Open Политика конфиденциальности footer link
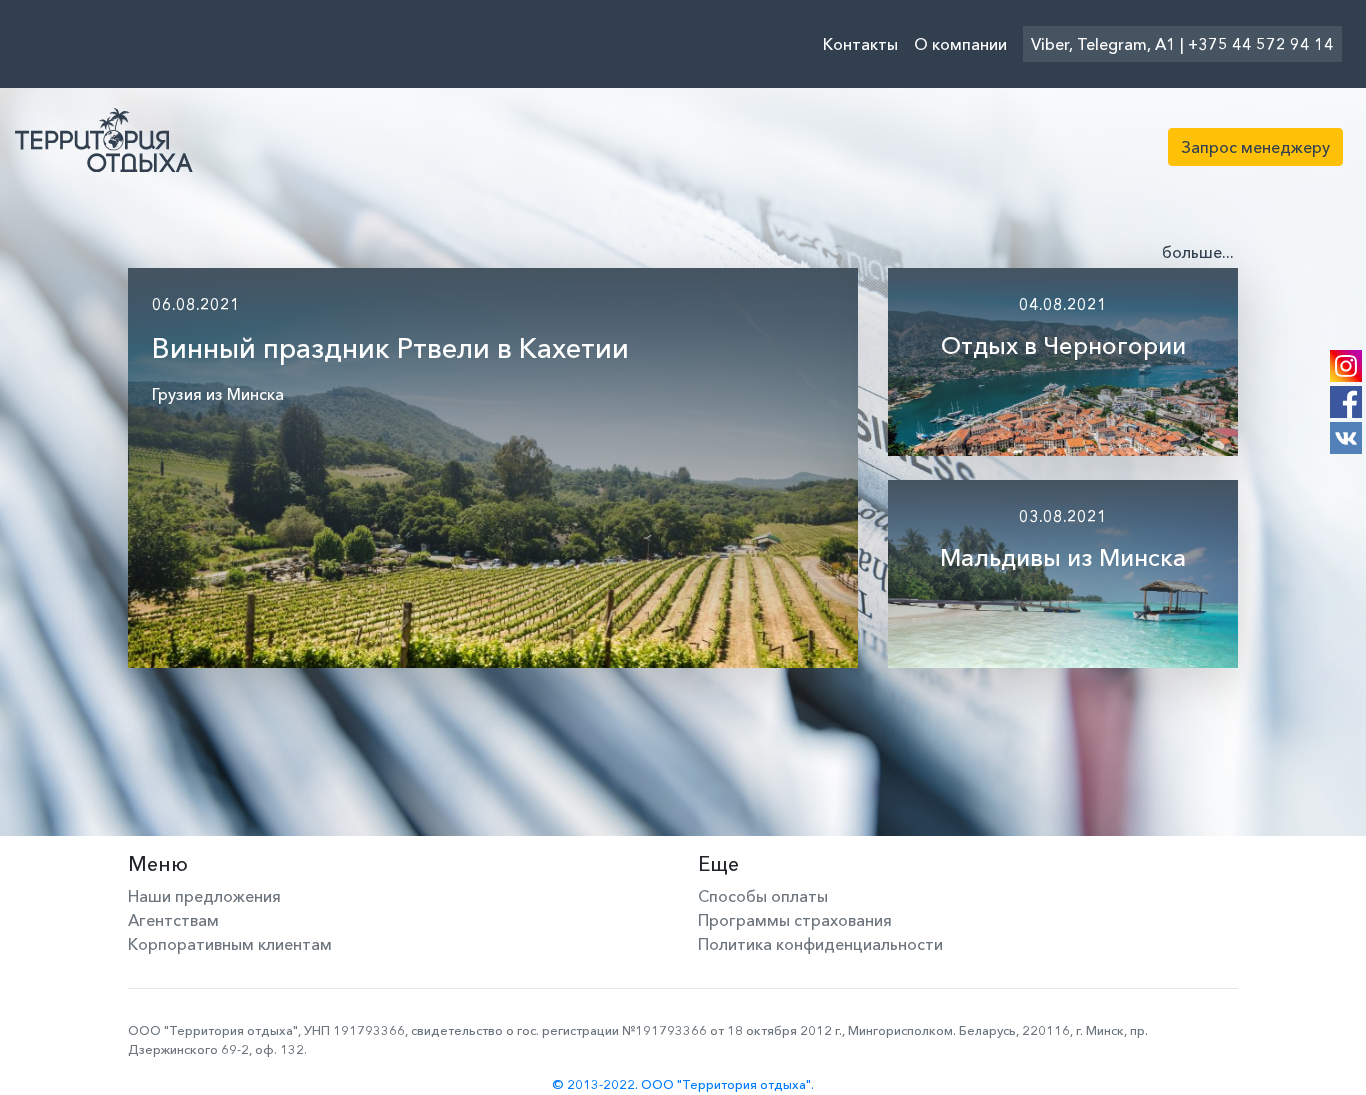1366x1095 pixels. tap(820, 944)
